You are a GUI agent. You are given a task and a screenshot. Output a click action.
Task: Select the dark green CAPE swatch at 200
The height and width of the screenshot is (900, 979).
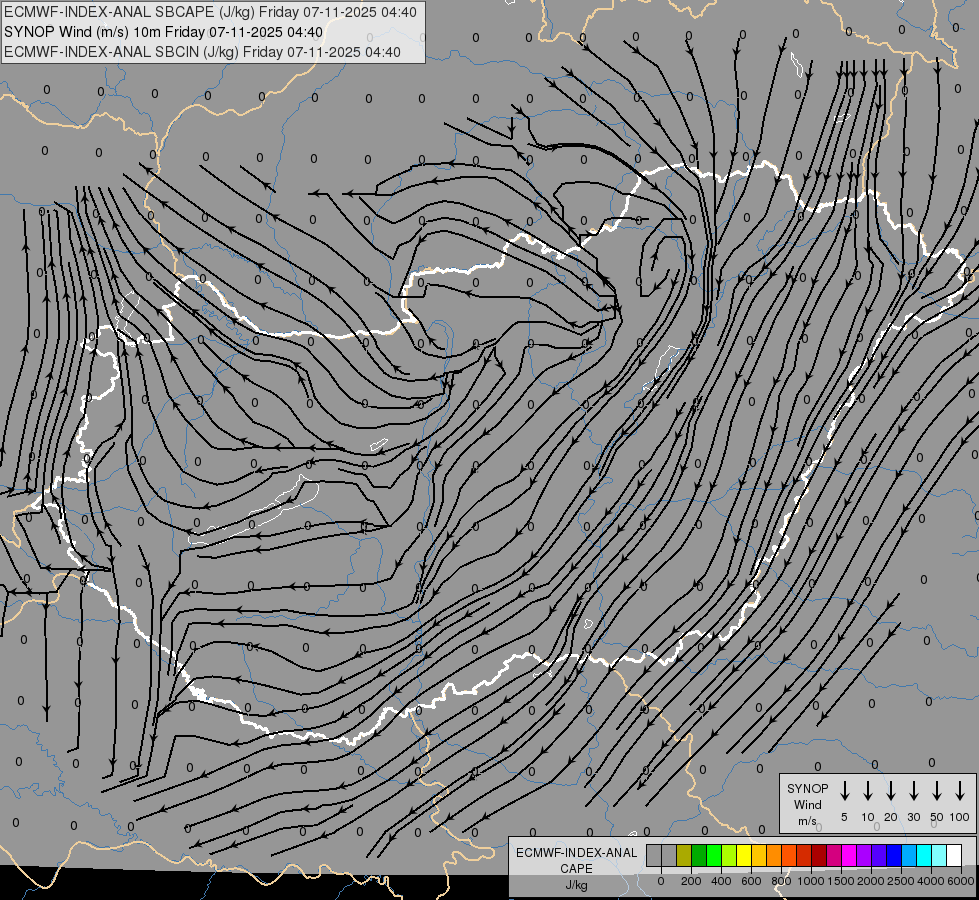(x=699, y=856)
